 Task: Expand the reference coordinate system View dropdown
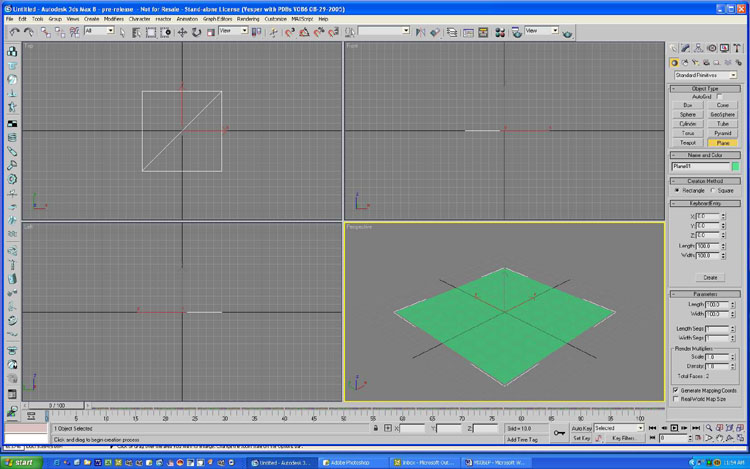(232, 31)
